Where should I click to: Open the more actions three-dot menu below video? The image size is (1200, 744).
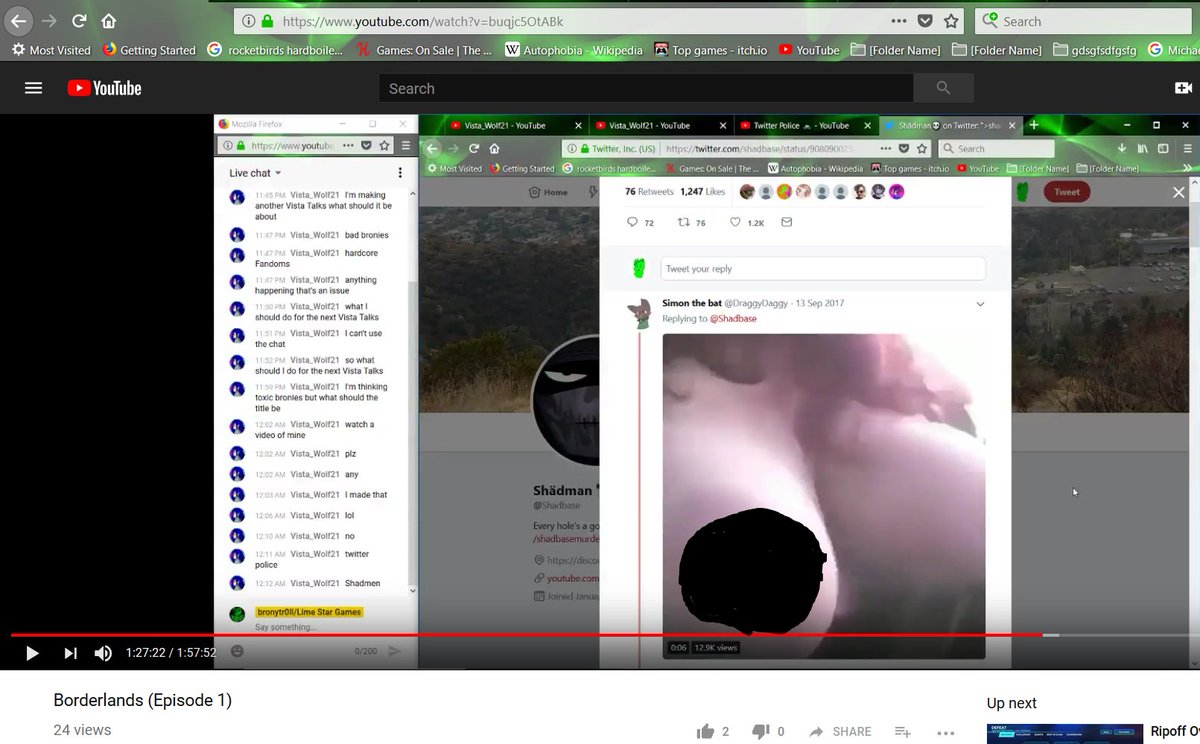[946, 731]
